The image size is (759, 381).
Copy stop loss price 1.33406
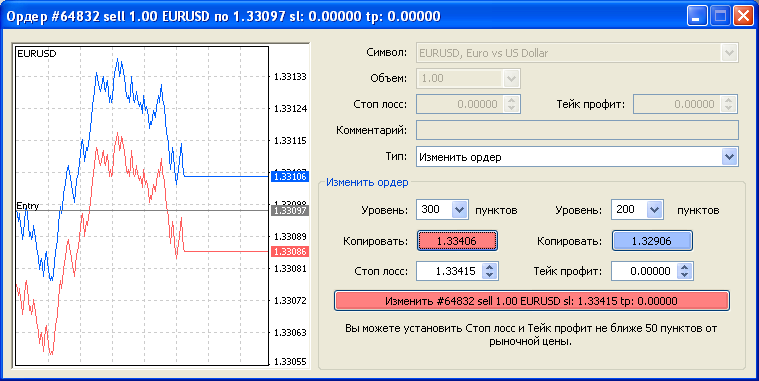457,241
